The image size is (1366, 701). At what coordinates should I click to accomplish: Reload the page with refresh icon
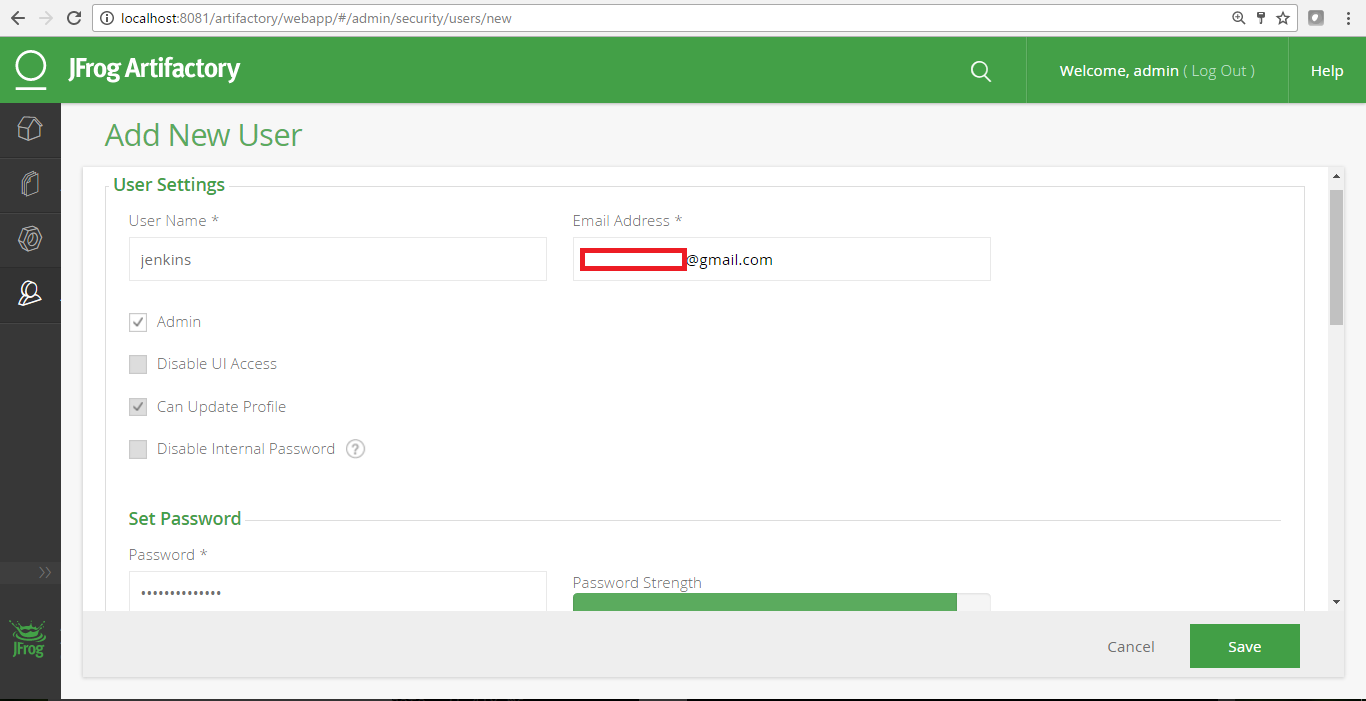pos(74,18)
